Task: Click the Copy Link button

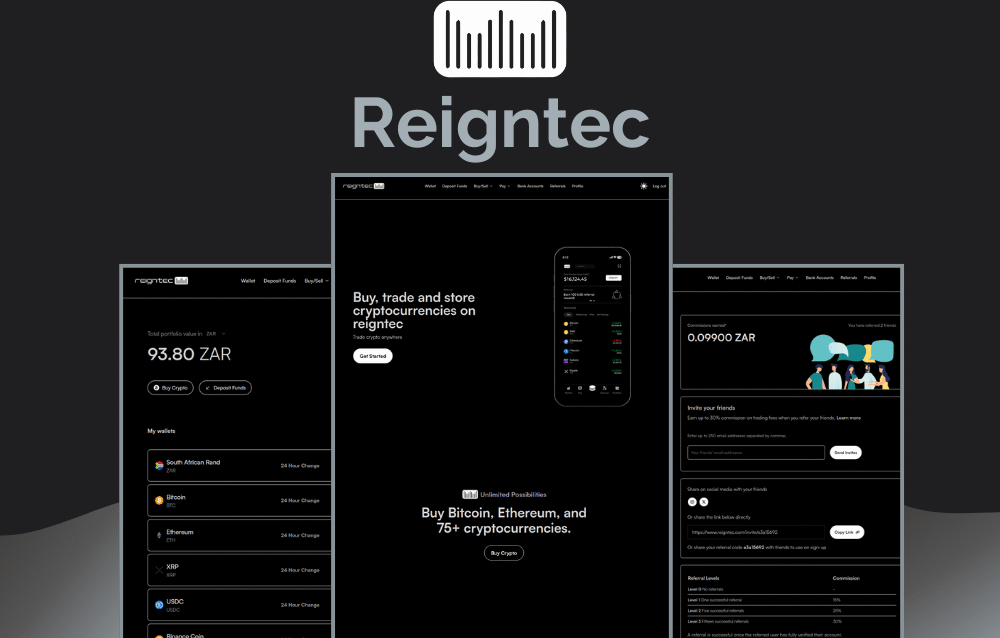Action: pos(846,532)
